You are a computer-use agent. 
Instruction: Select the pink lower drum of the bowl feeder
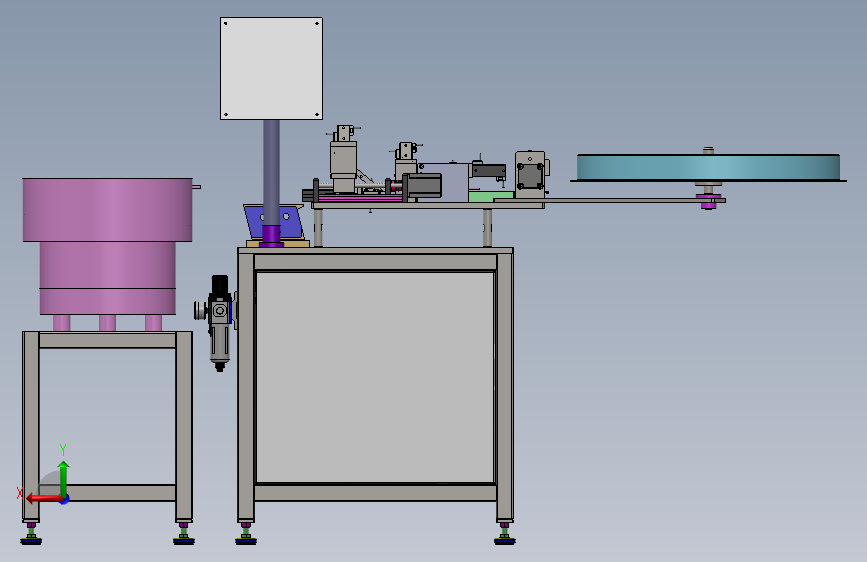click(107, 278)
